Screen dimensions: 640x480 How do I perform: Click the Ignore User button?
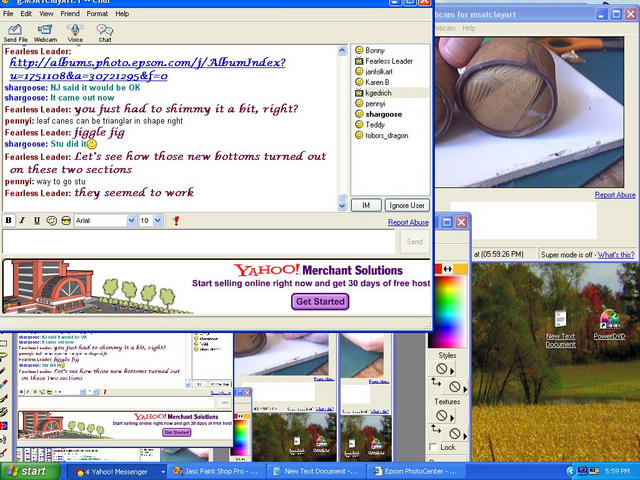(407, 205)
